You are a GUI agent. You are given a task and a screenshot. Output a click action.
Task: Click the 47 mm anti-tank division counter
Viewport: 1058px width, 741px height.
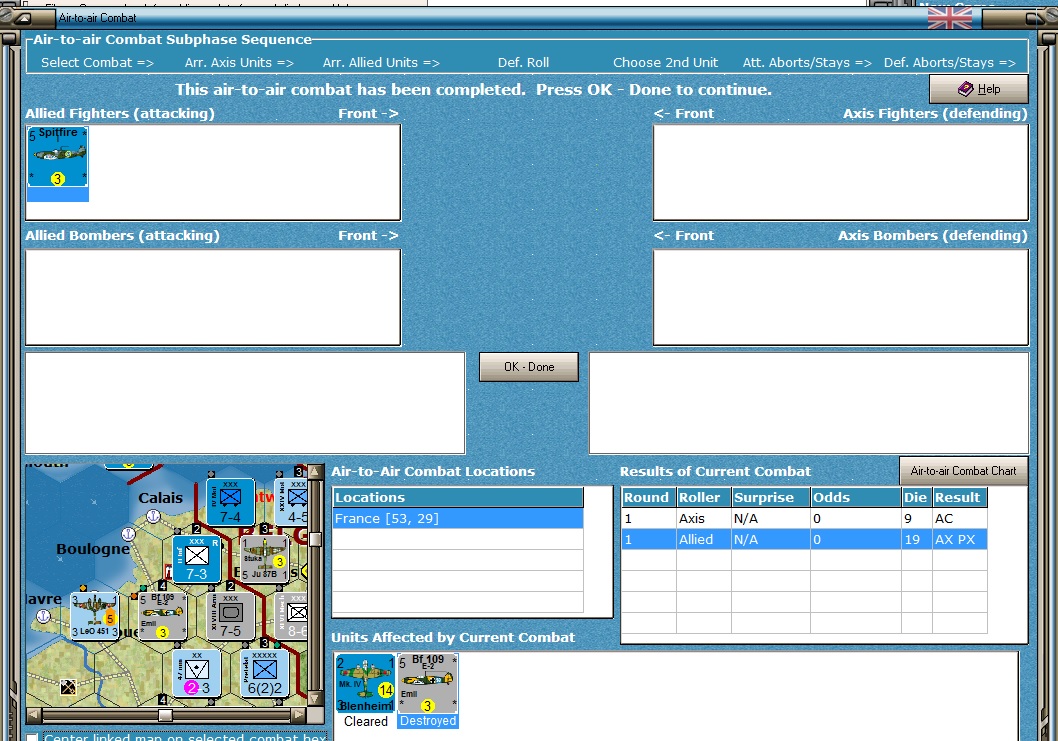196,673
